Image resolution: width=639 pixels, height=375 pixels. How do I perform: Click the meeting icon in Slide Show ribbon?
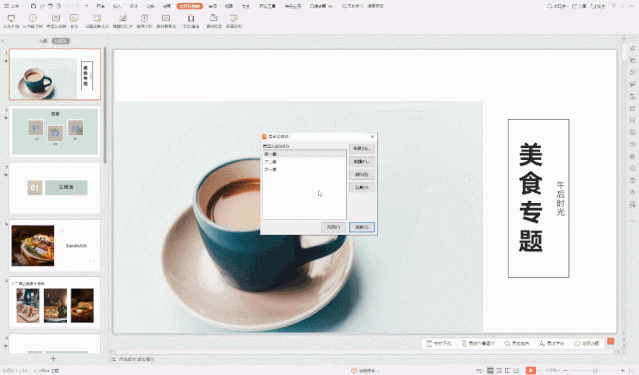[x=74, y=18]
